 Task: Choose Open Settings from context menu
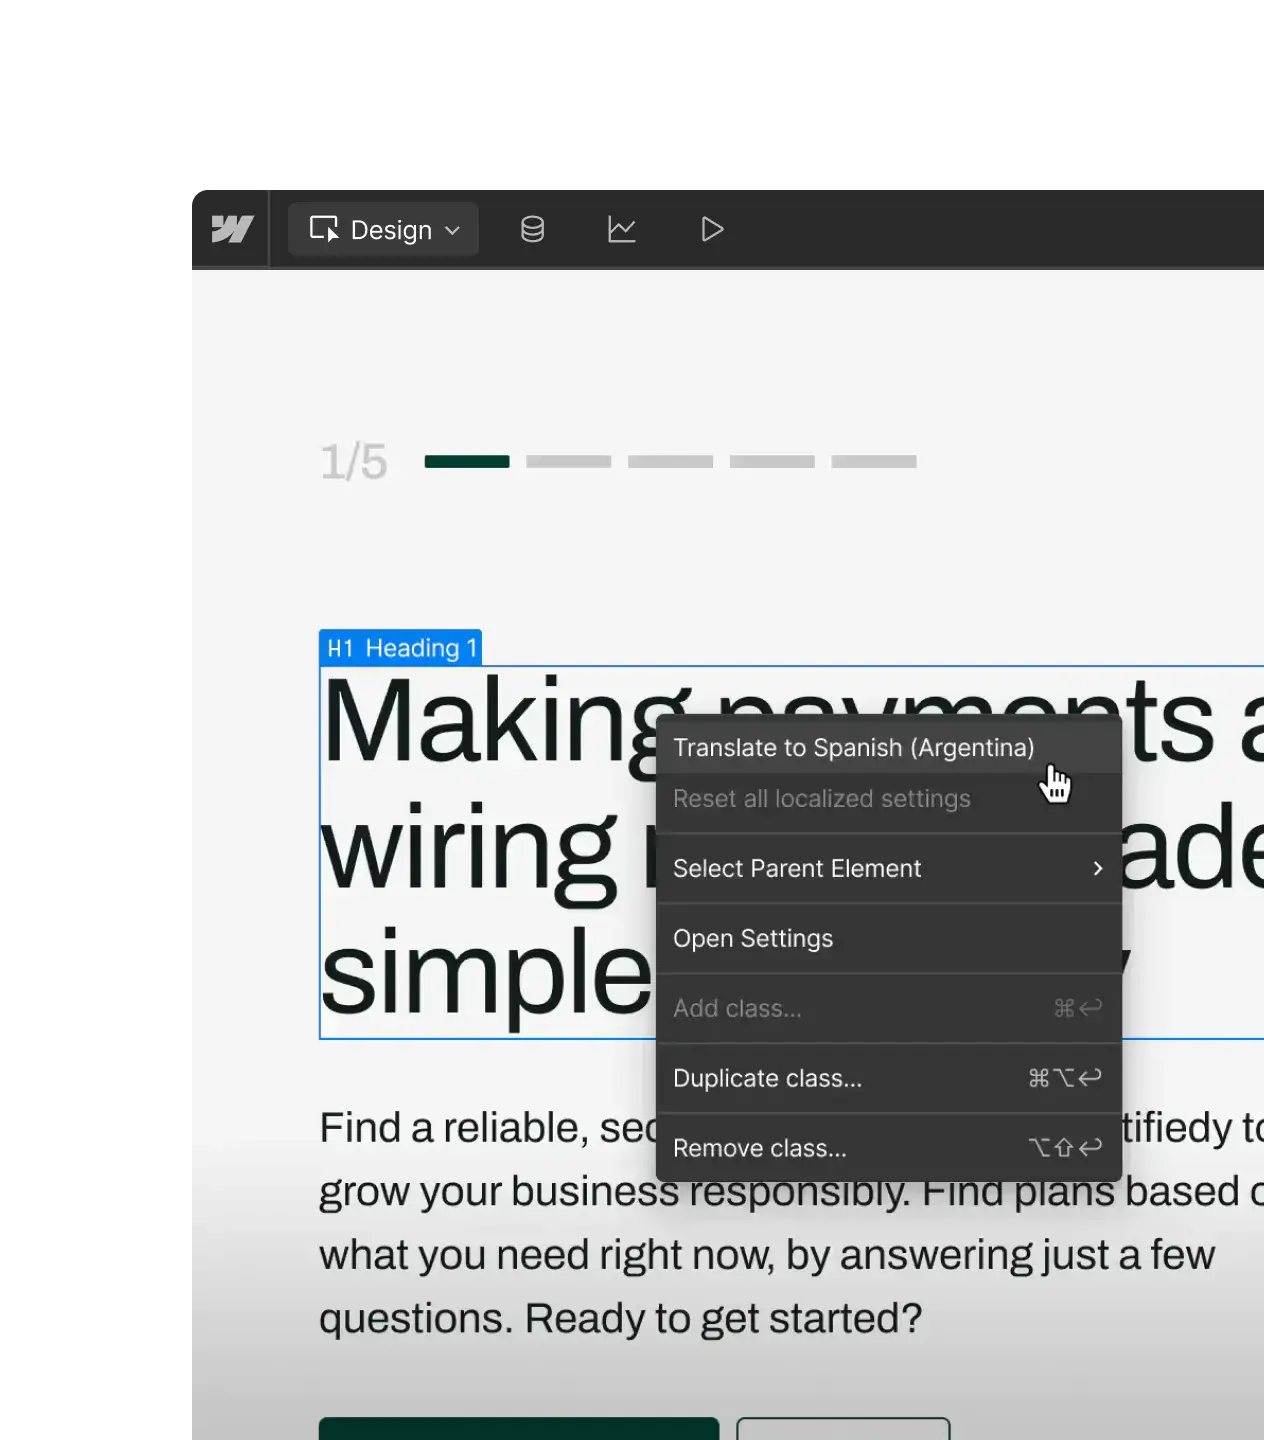point(752,938)
